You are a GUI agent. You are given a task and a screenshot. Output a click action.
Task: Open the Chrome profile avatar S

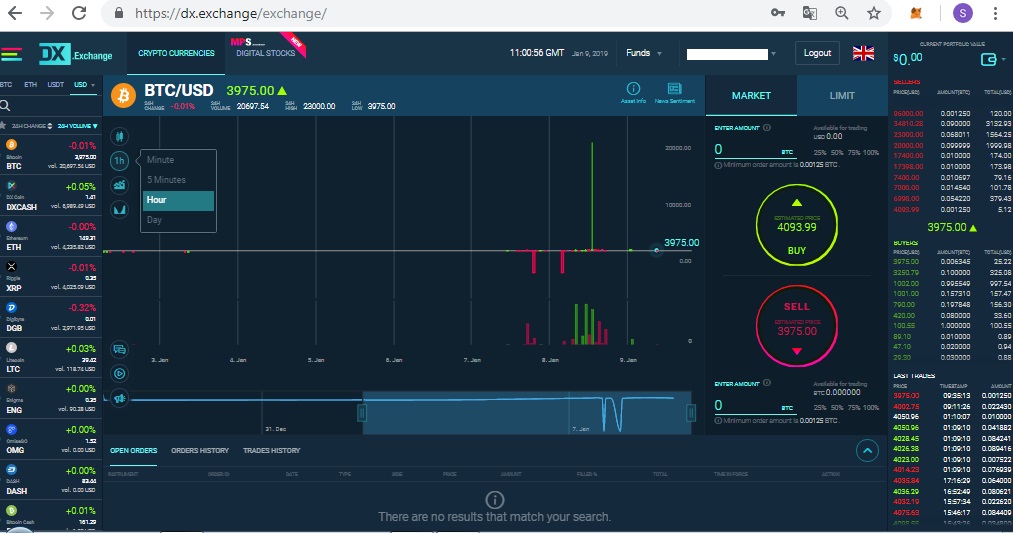pos(963,13)
